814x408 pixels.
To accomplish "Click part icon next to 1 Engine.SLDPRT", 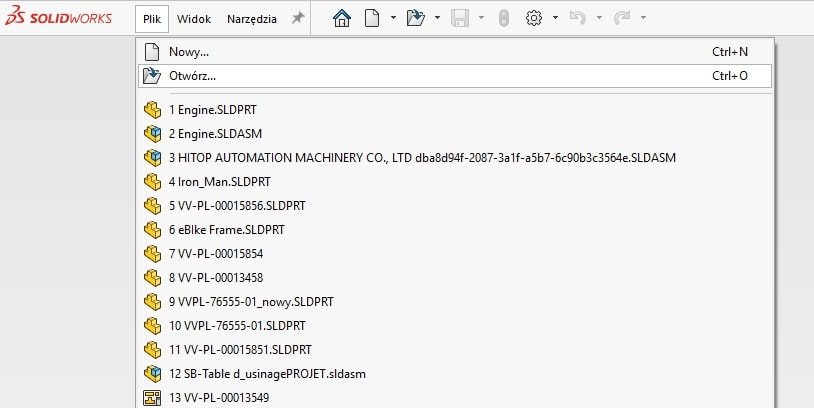I will pyautogui.click(x=152, y=110).
